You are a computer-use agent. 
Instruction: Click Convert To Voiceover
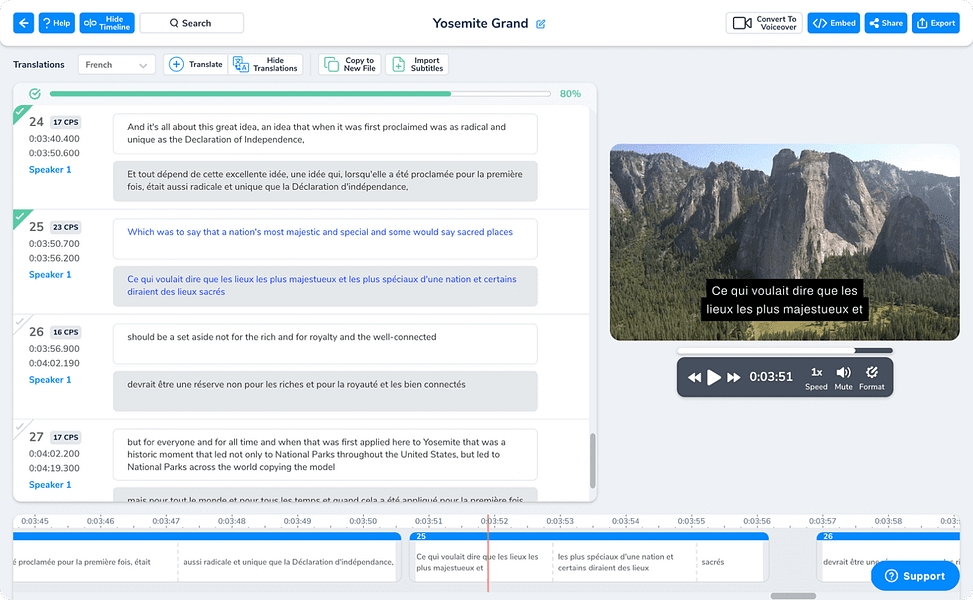pyautogui.click(x=764, y=23)
